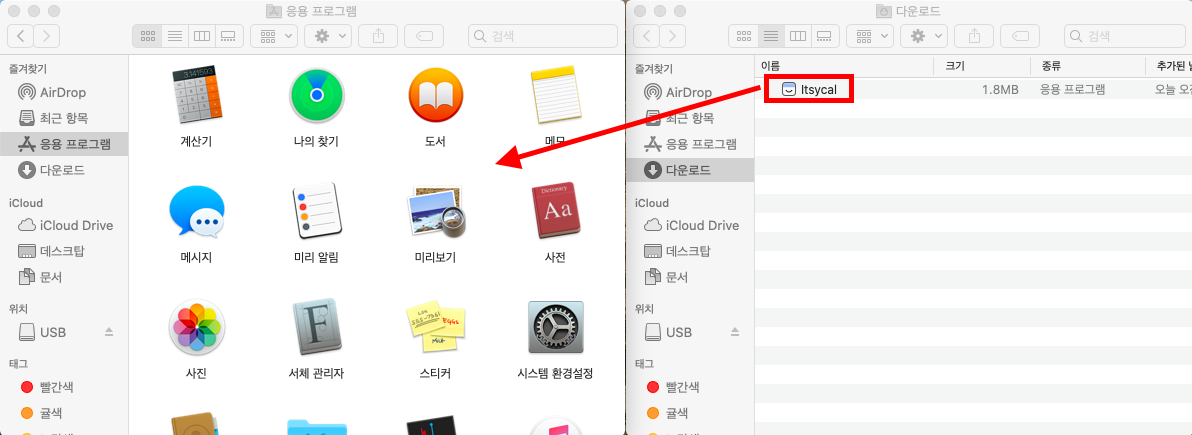Open the Font Book (서체 관리자) app icon
1192x435 pixels.
316,327
